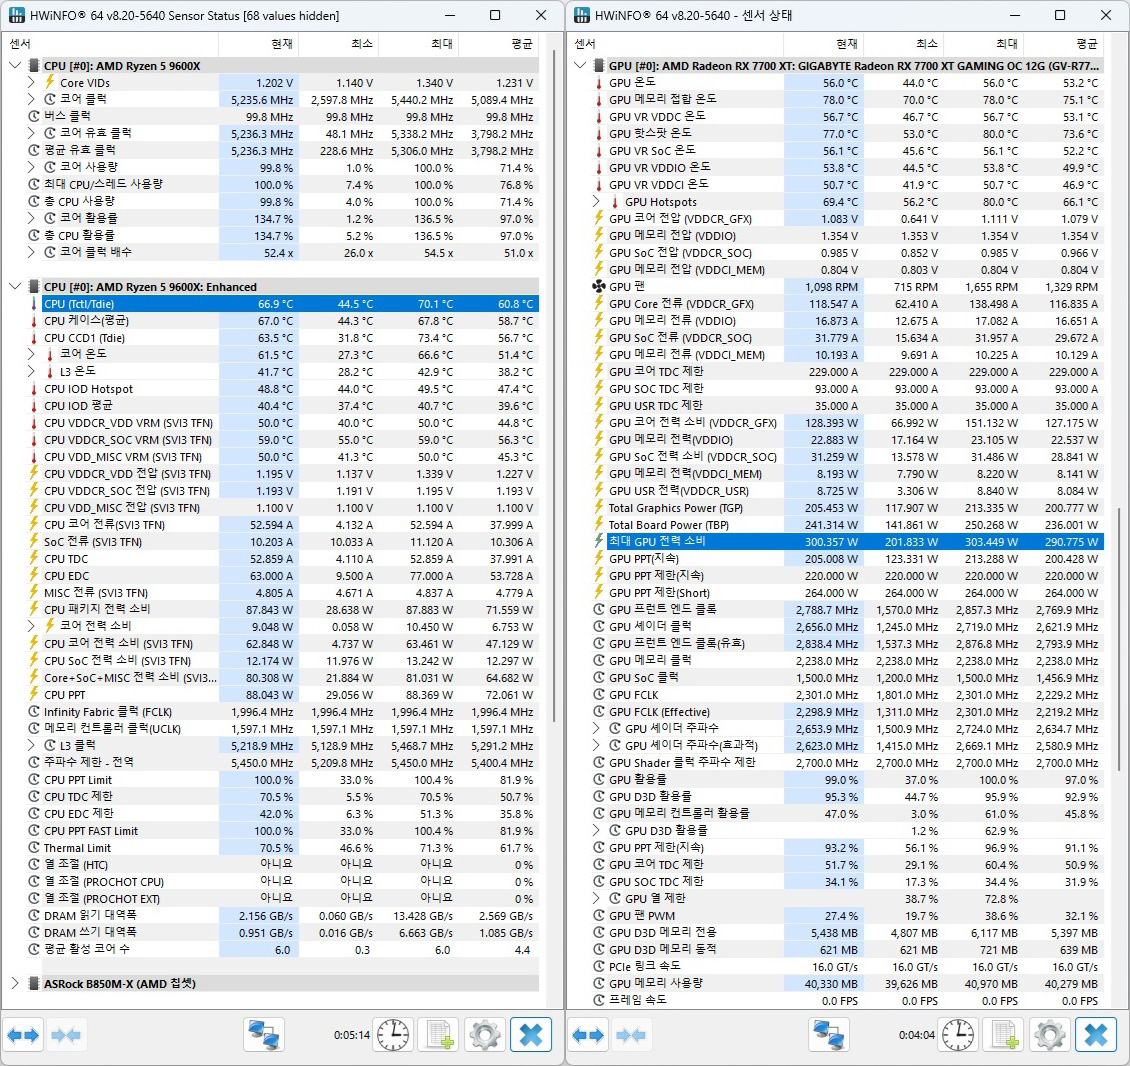Reset the clock timer icon in right window
This screenshot has width=1130, height=1066.
click(958, 1036)
